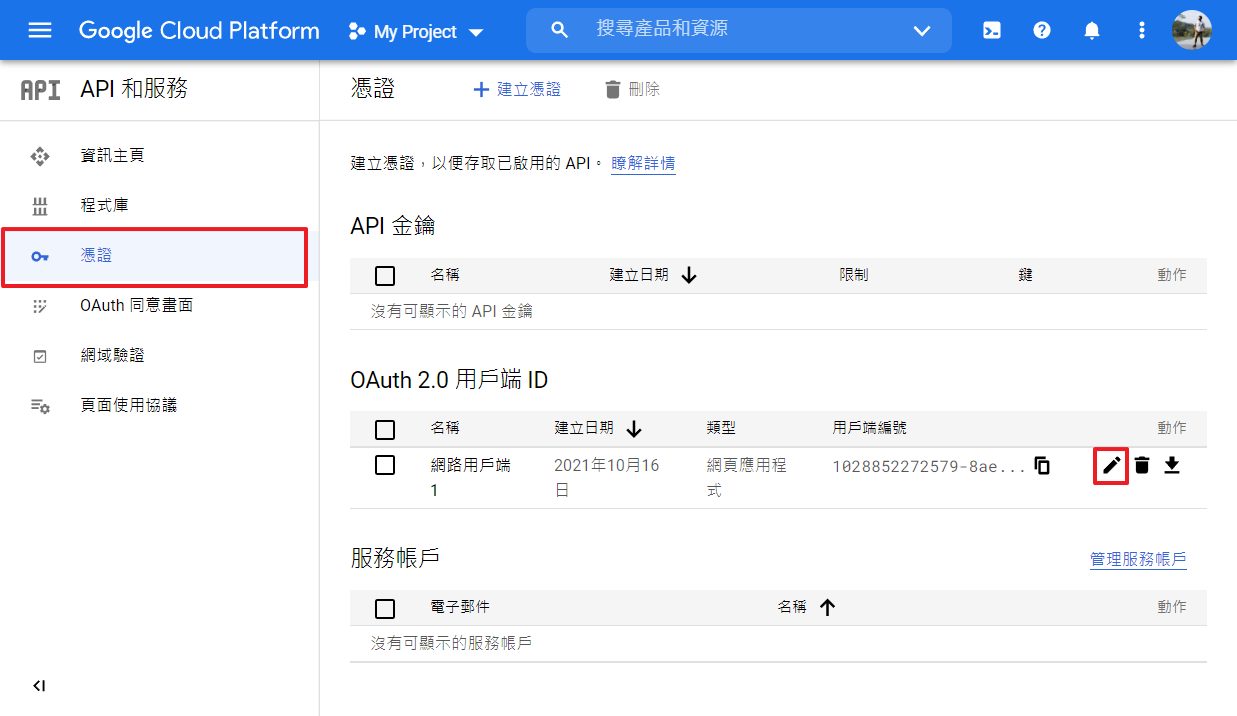Toggle the API 金鑰 select-all checkbox
Image resolution: width=1237 pixels, height=716 pixels.
point(385,276)
